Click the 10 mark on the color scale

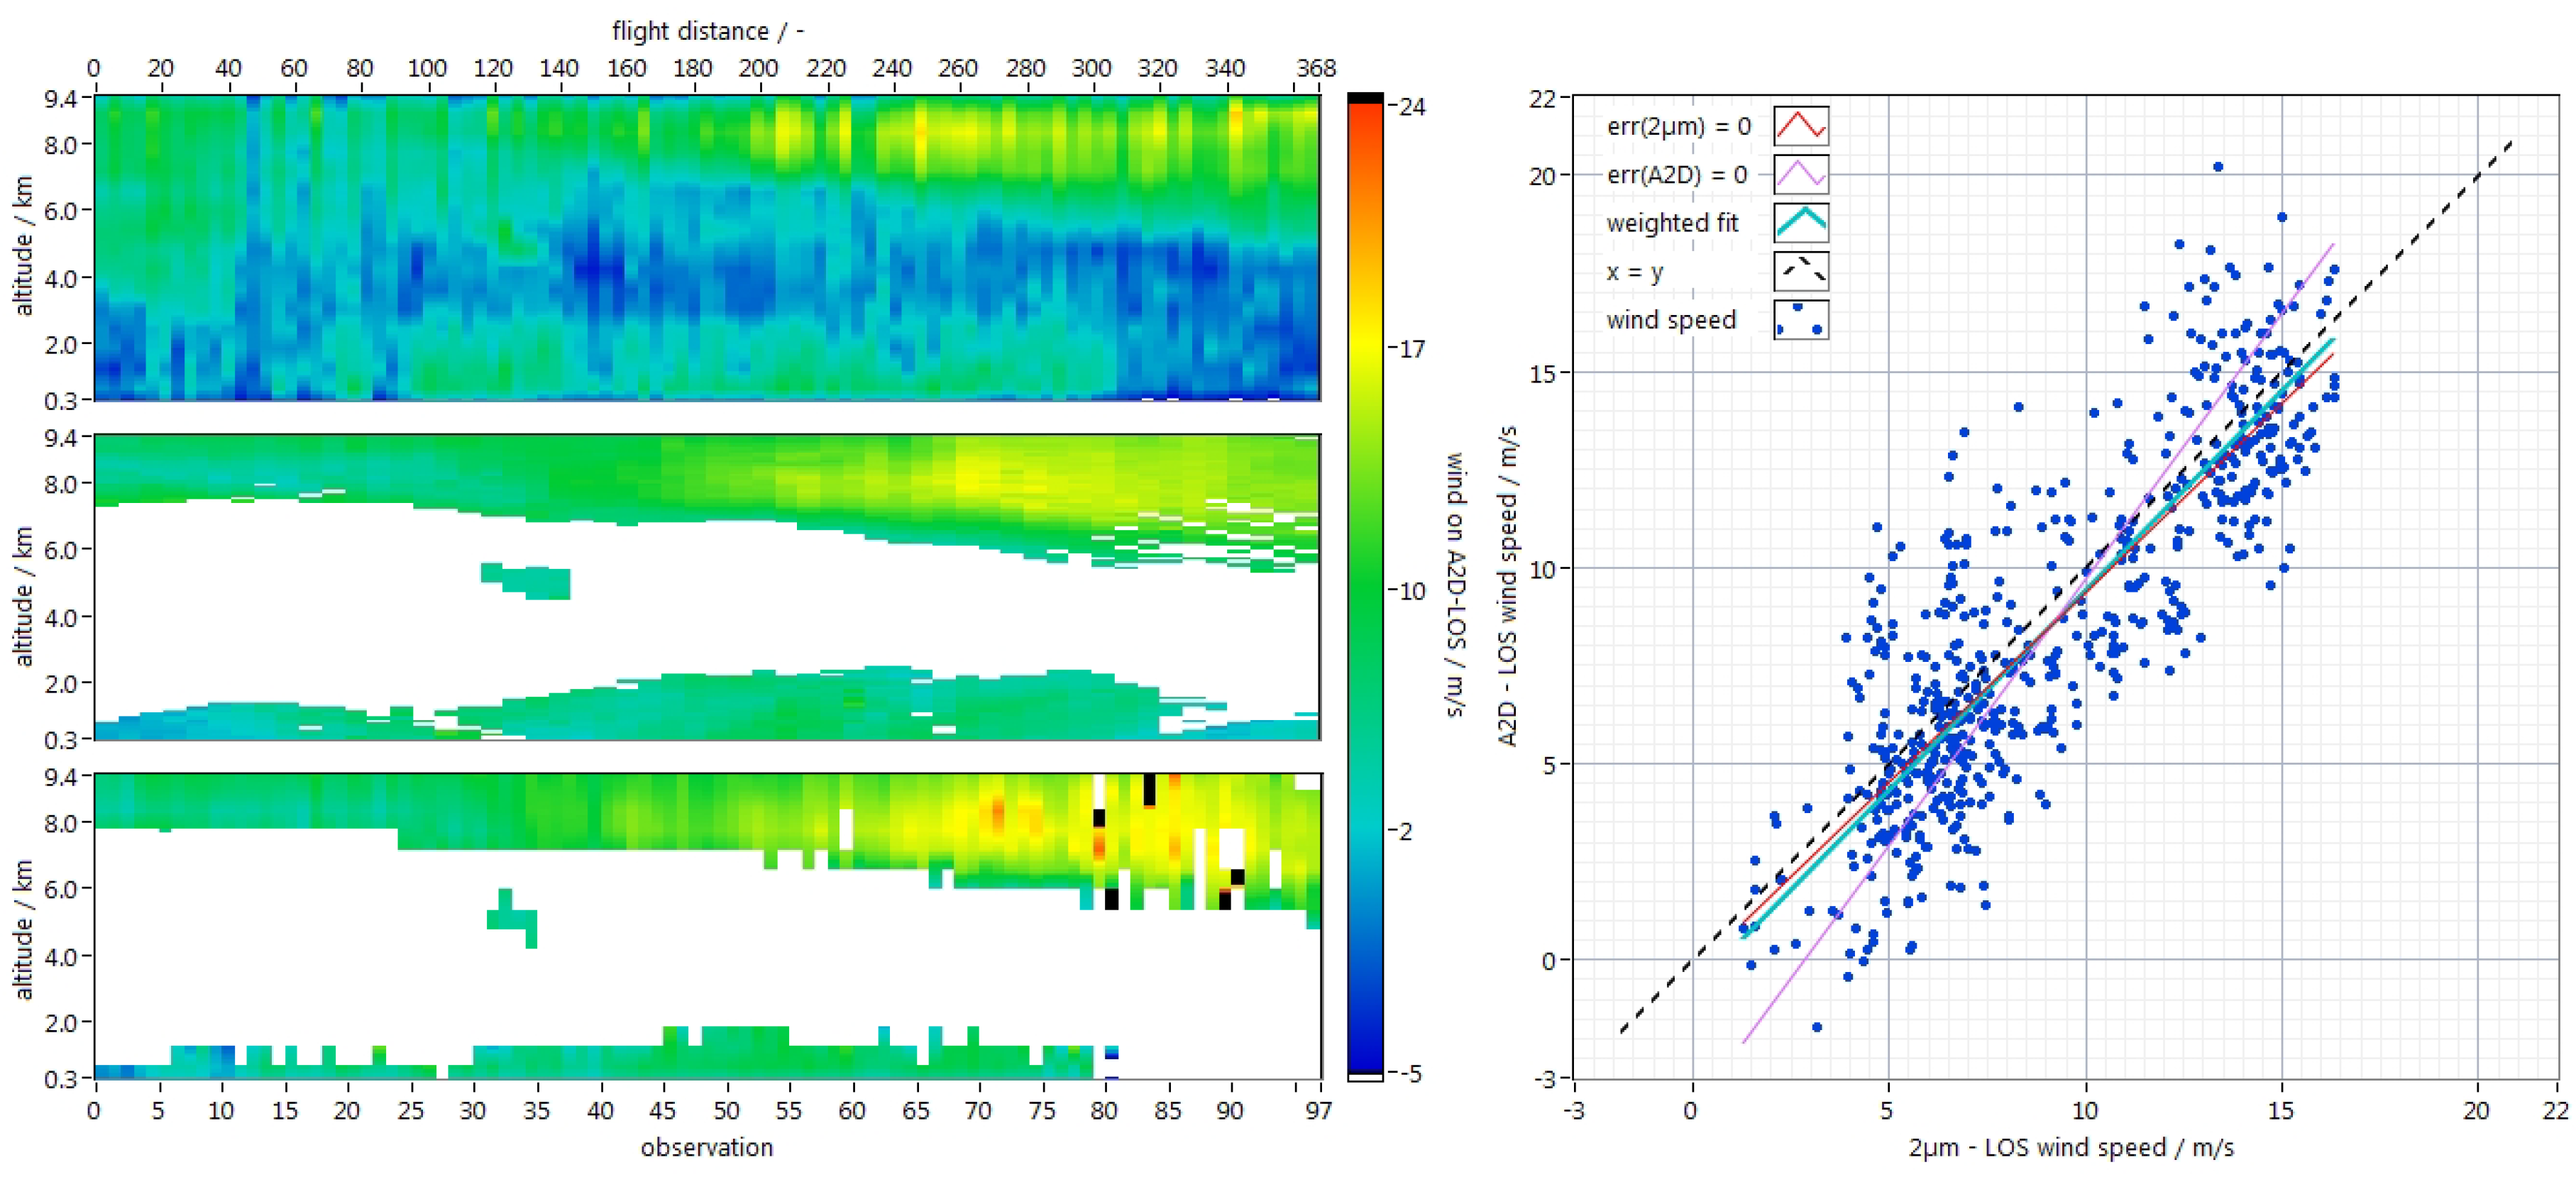[1411, 591]
